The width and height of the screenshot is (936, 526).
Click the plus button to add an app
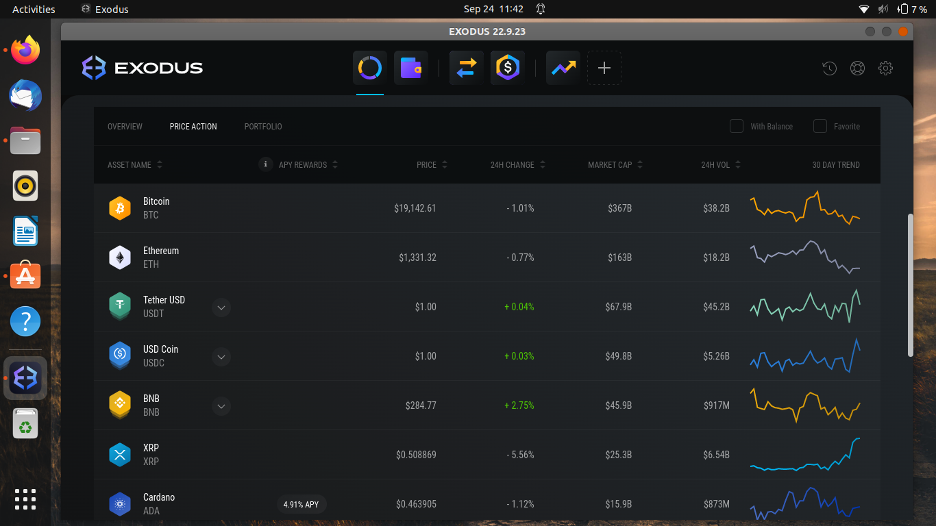coord(604,68)
